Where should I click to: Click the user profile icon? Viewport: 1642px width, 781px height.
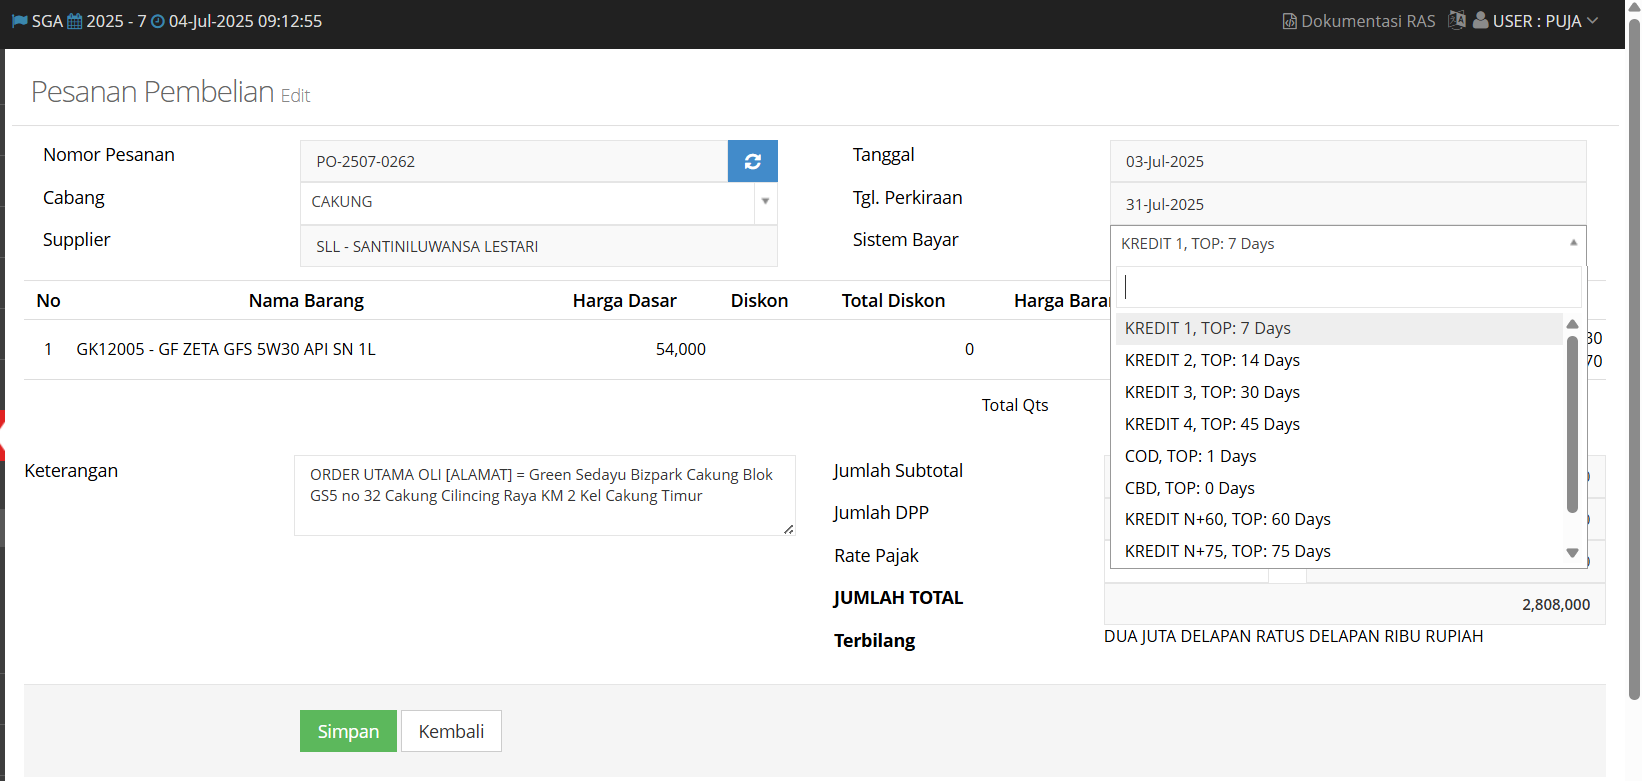click(x=1480, y=20)
